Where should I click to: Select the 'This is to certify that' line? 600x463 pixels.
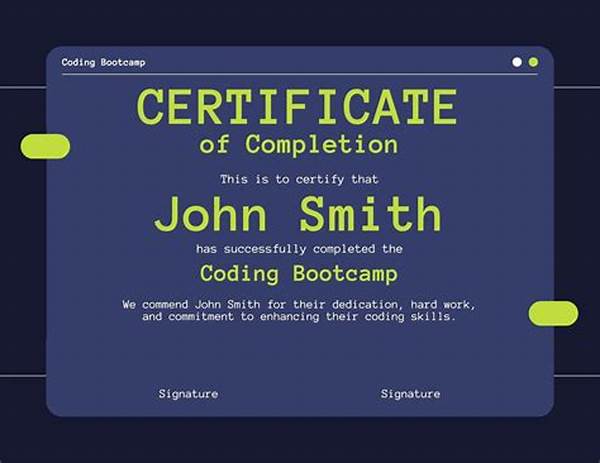[x=299, y=180]
